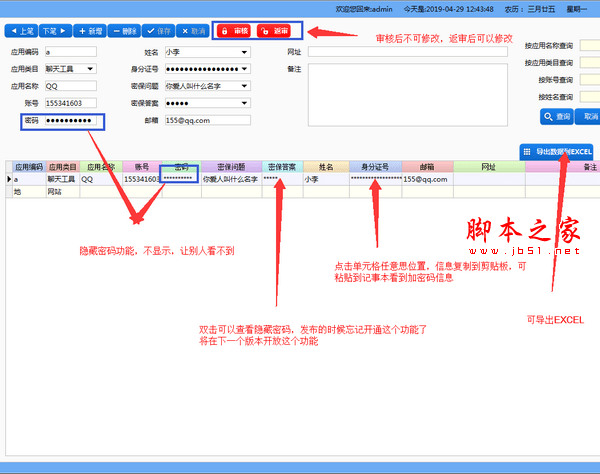Click the 密保问题 column header
This screenshot has height=474, width=600.
pyautogui.click(x=232, y=167)
